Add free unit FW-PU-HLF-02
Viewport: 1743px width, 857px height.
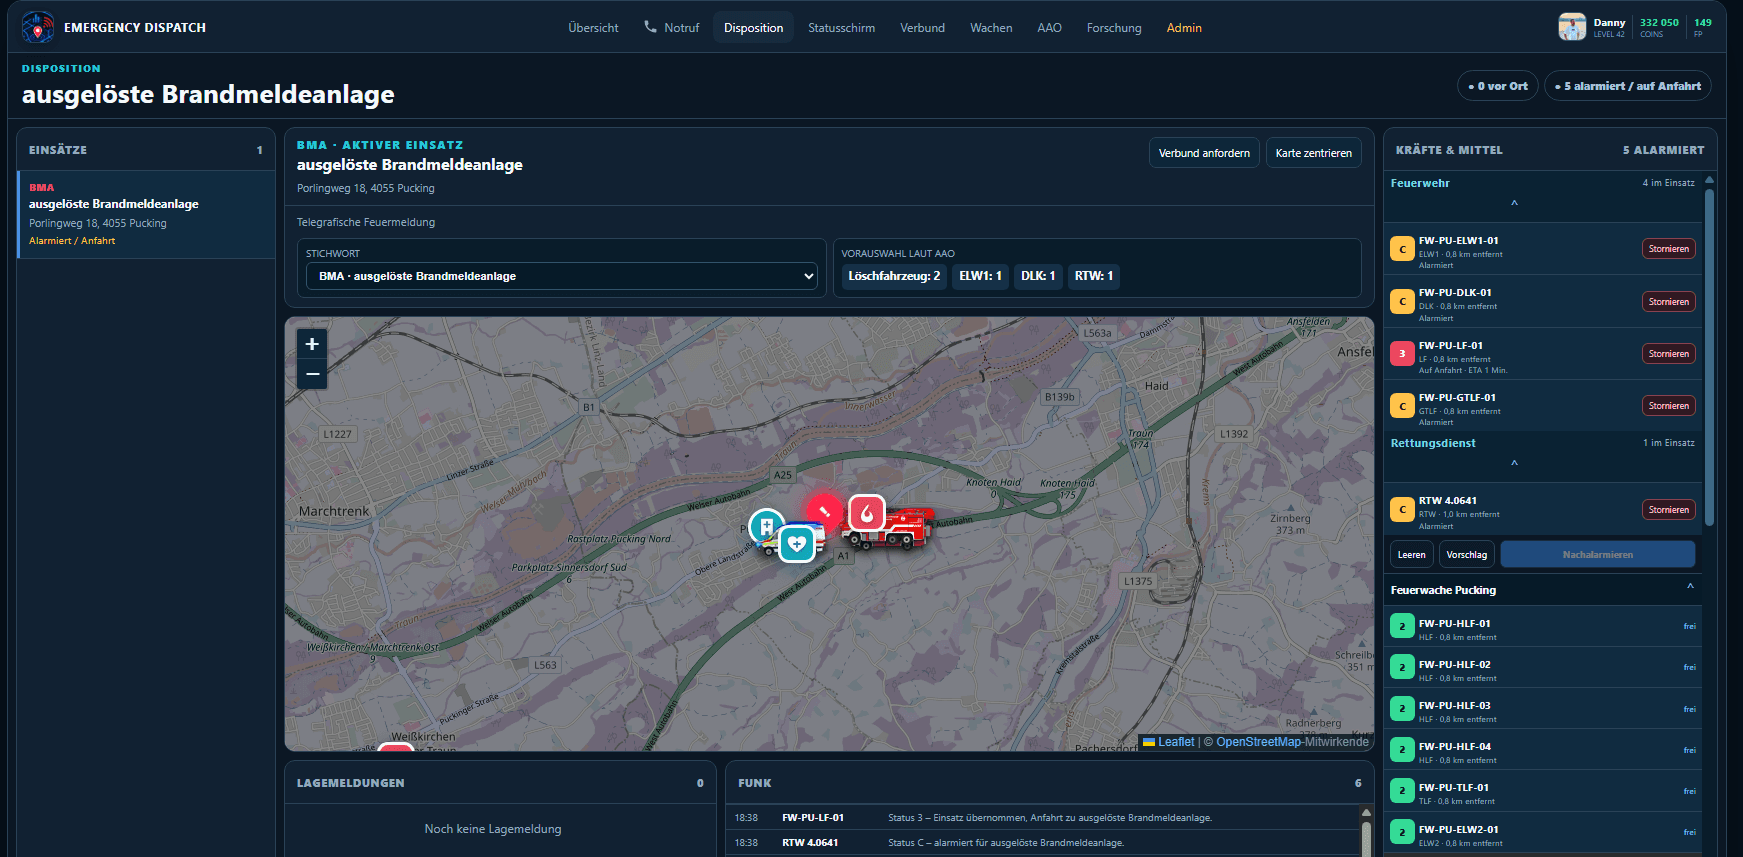1545,667
